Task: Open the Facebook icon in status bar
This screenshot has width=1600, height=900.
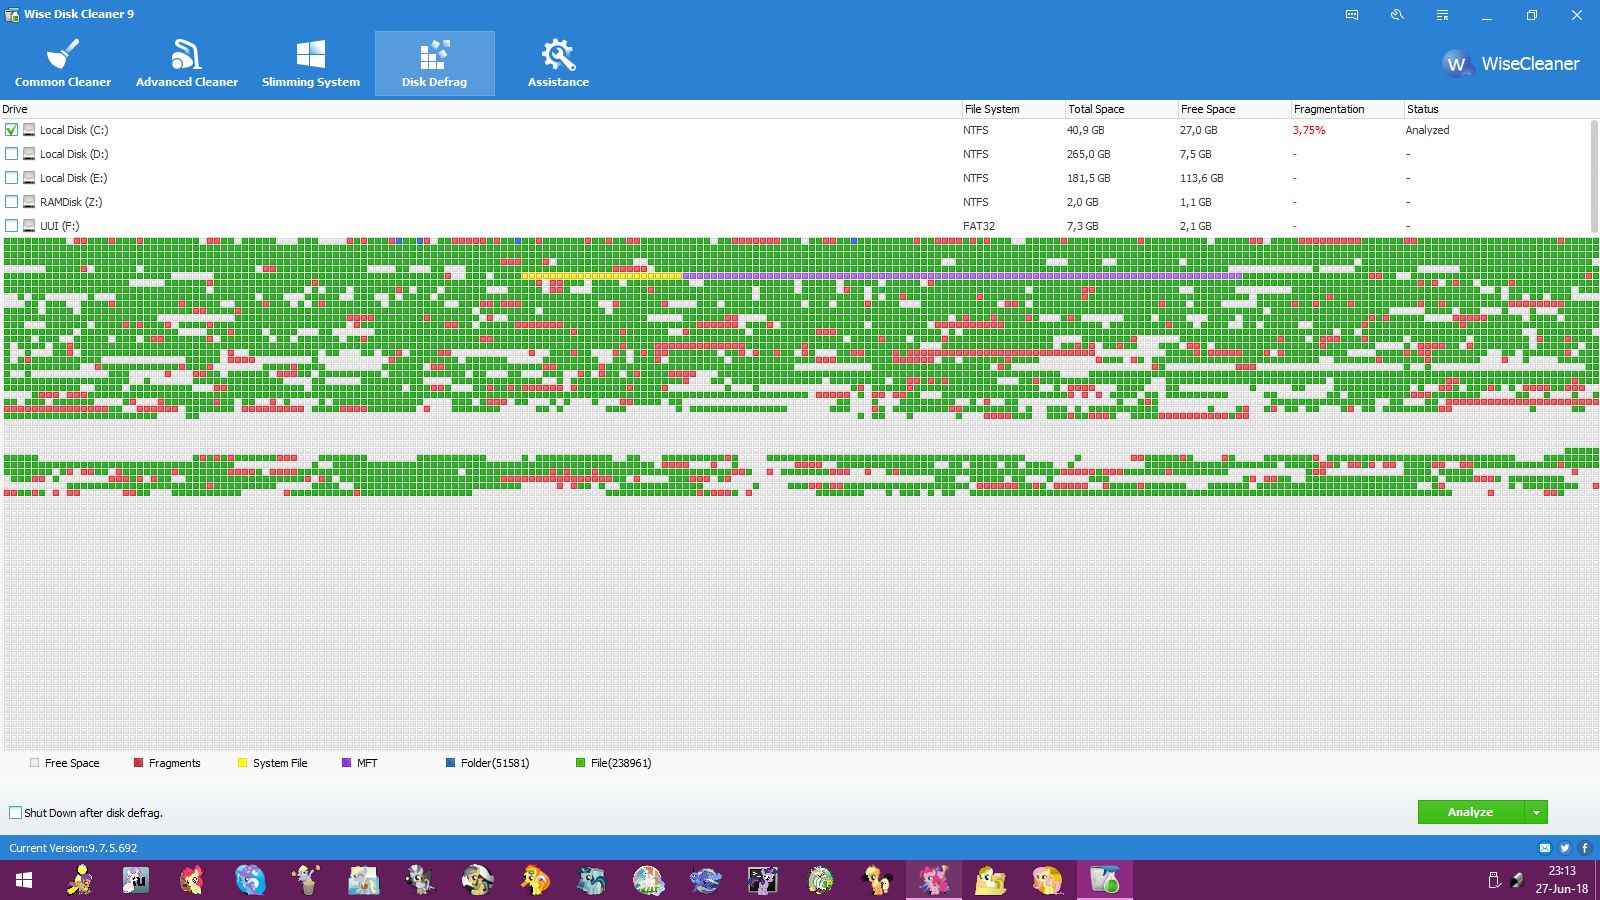Action: [1585, 848]
